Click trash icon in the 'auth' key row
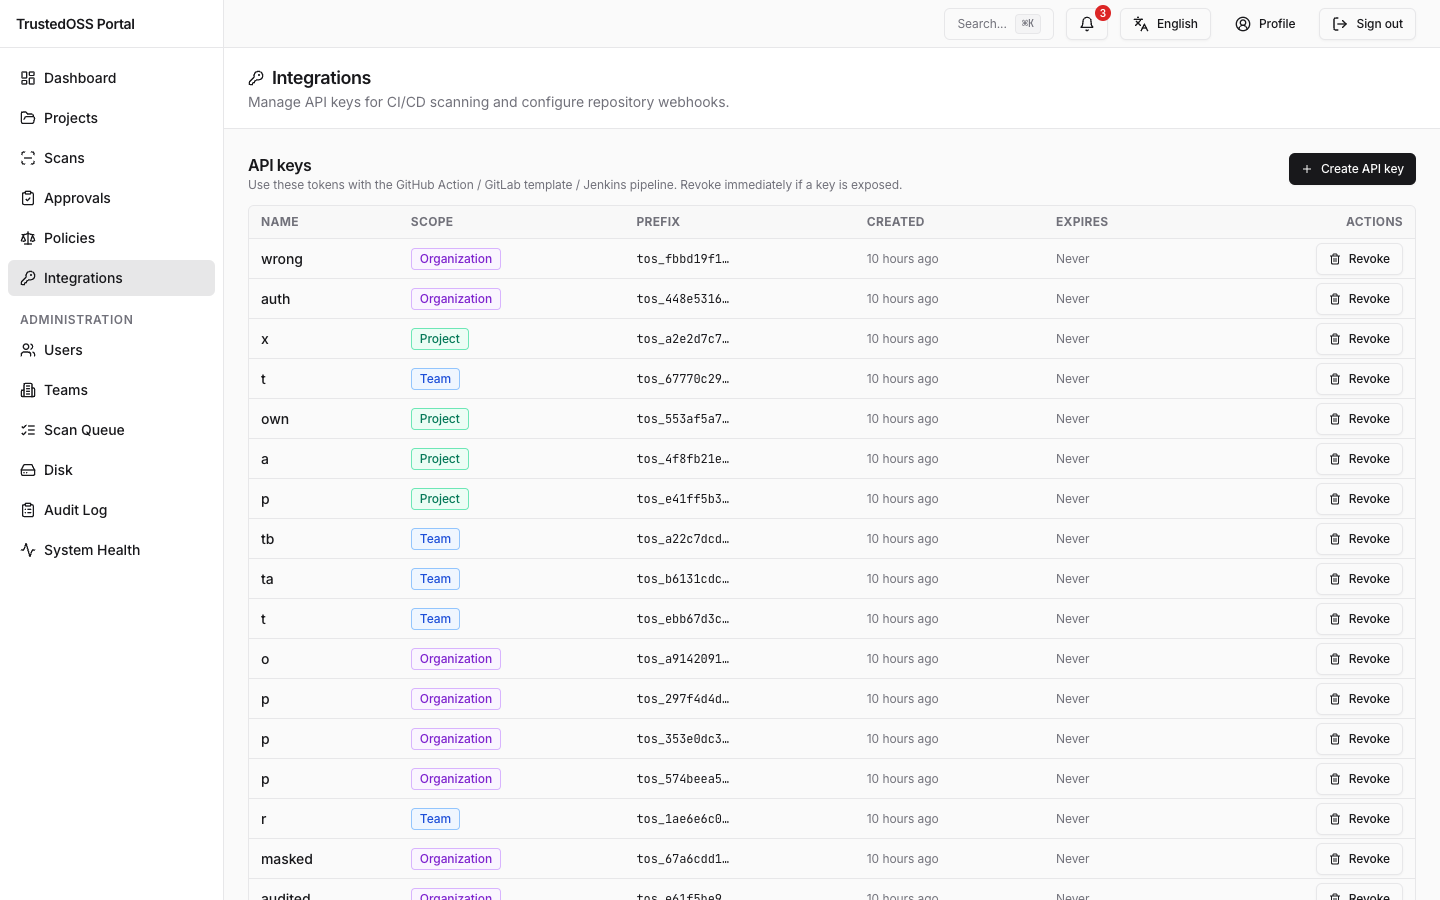The image size is (1440, 900). point(1335,299)
